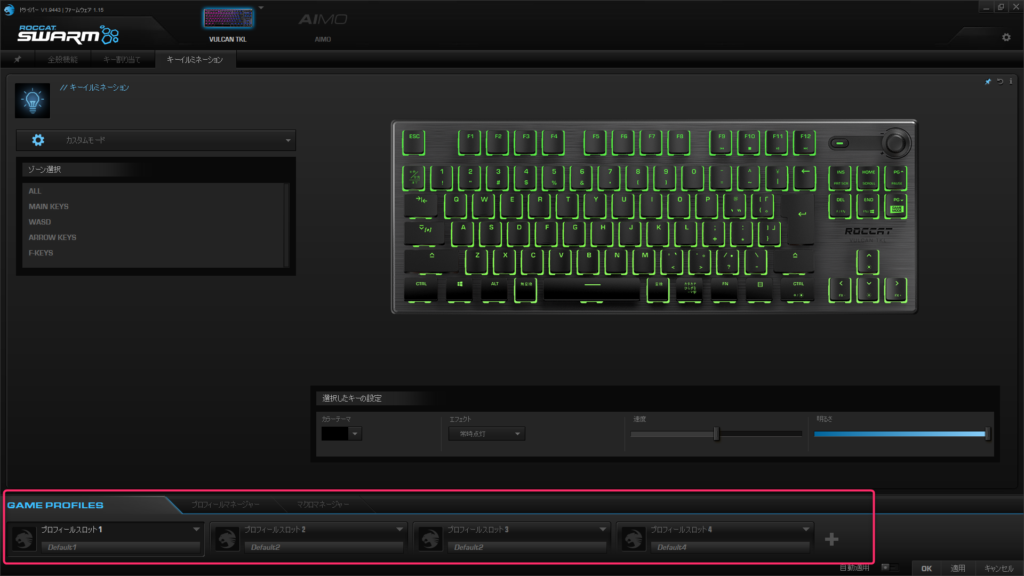Select the right arrow key
Viewport: 1024px width, 576px height.
click(896, 289)
